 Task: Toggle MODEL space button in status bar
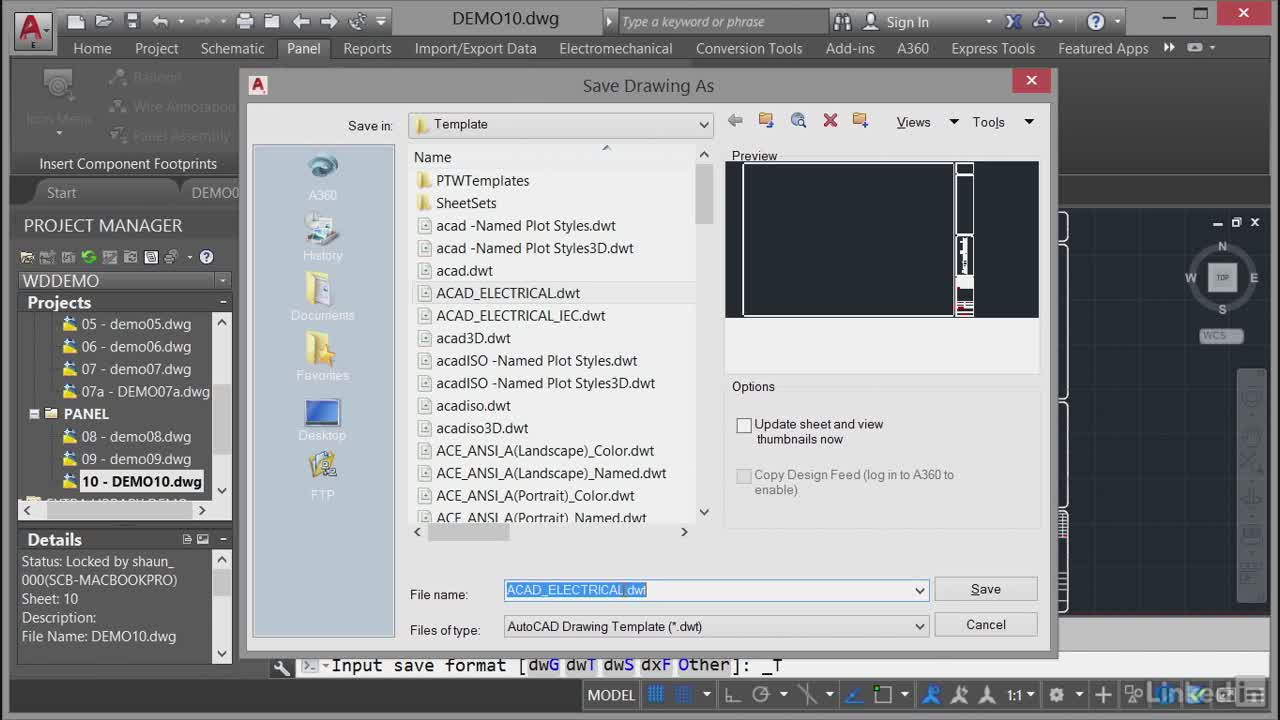tap(611, 695)
